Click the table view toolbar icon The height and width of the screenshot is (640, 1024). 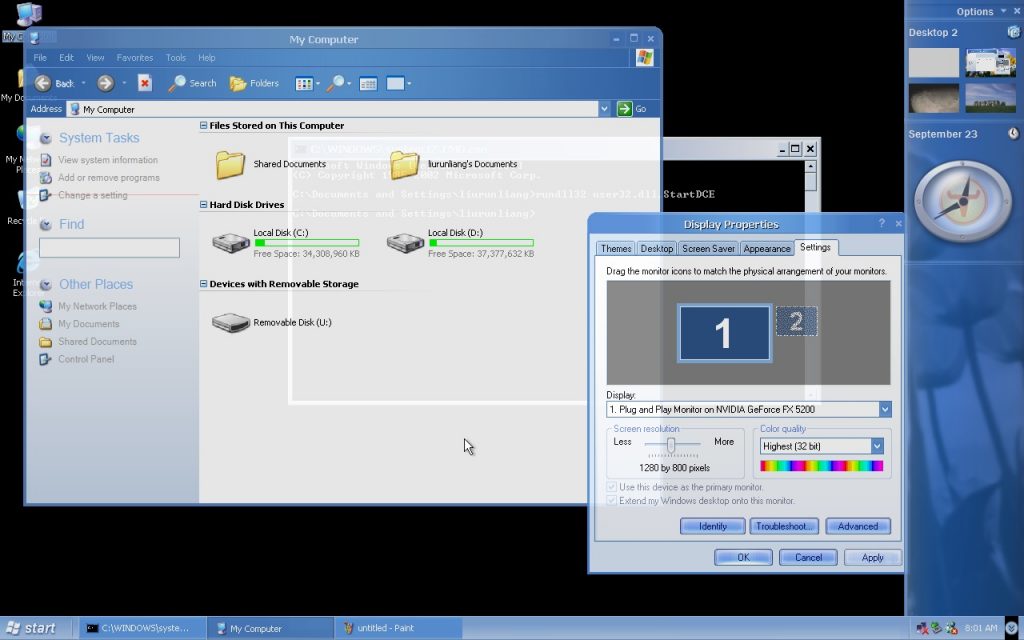click(x=368, y=84)
